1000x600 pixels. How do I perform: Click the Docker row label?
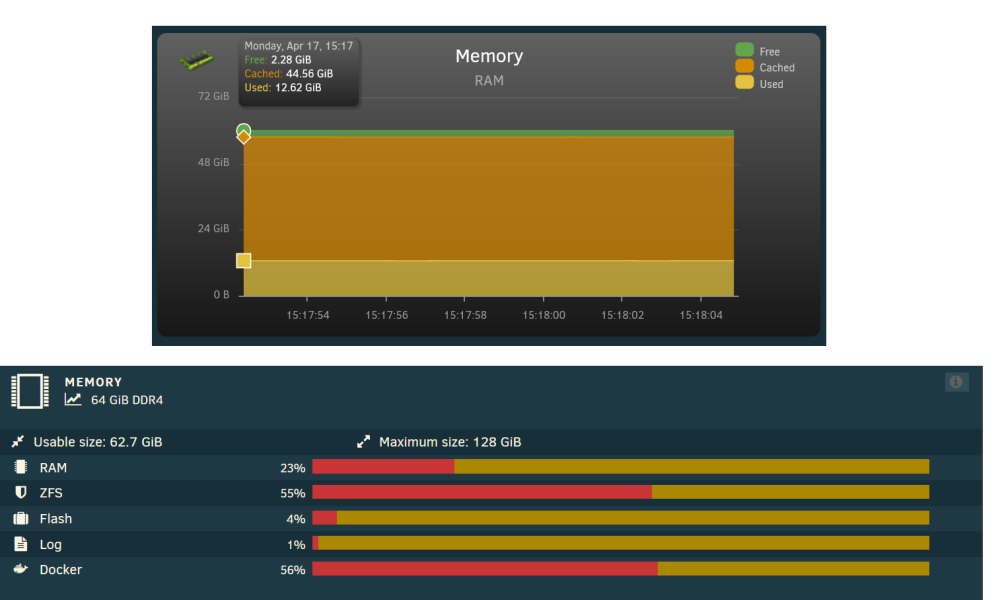click(61, 569)
